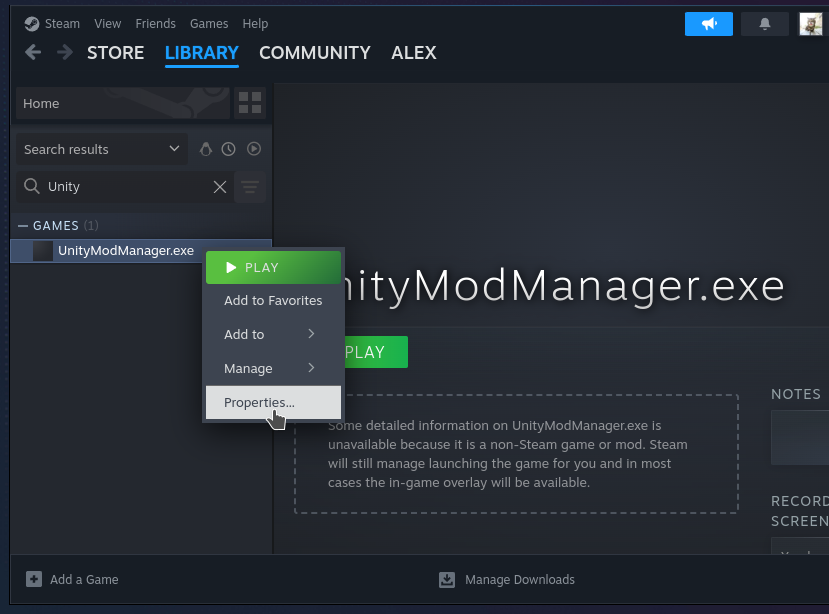Click the download tray icon
Viewport: 829px width, 614px height.
point(447,580)
